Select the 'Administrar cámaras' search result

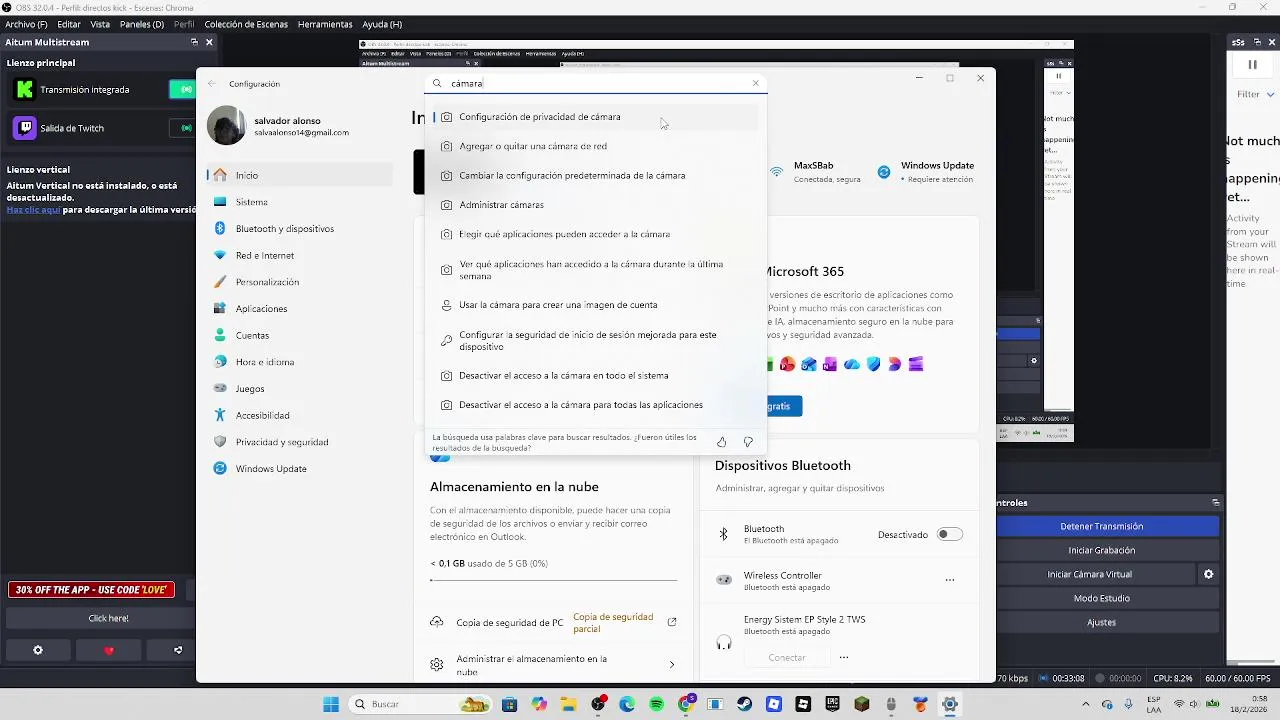pos(595,205)
